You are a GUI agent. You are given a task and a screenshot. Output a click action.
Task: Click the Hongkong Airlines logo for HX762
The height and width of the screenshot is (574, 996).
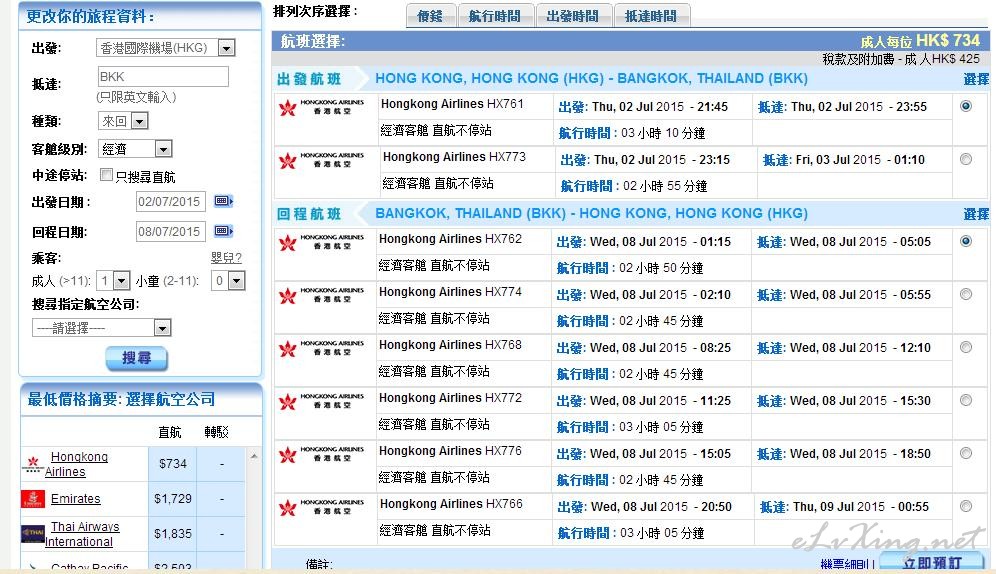point(321,242)
